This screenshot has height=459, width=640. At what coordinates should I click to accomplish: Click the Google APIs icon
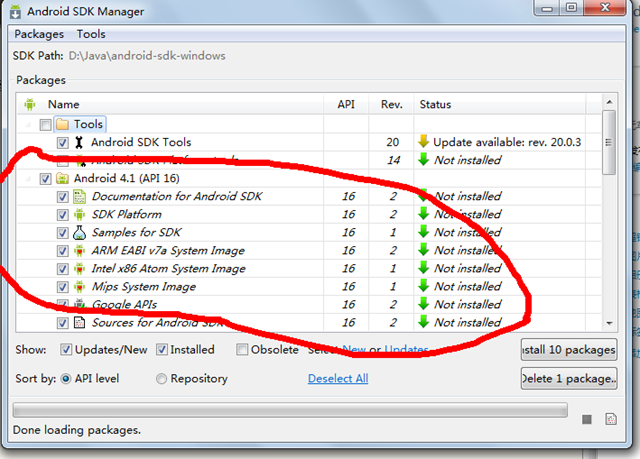click(x=79, y=304)
